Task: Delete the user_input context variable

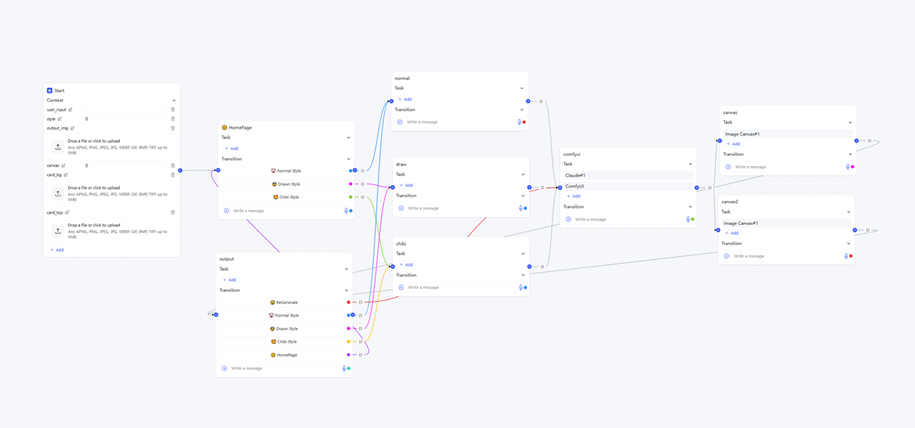Action: pos(173,110)
